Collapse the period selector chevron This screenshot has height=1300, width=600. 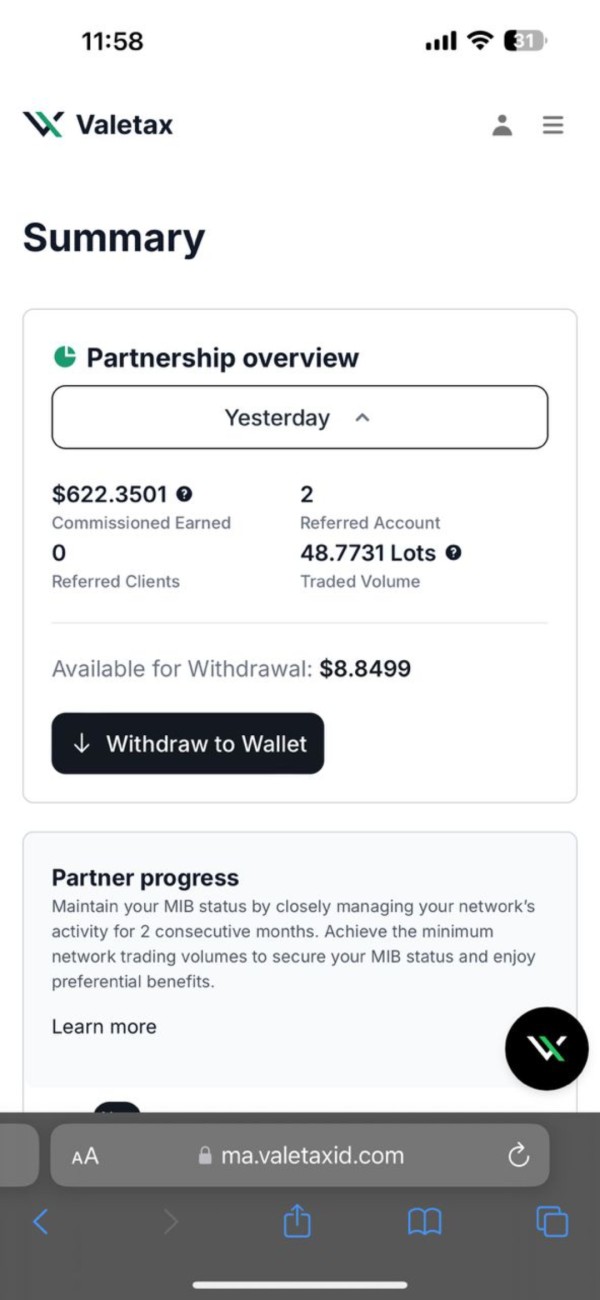click(363, 418)
